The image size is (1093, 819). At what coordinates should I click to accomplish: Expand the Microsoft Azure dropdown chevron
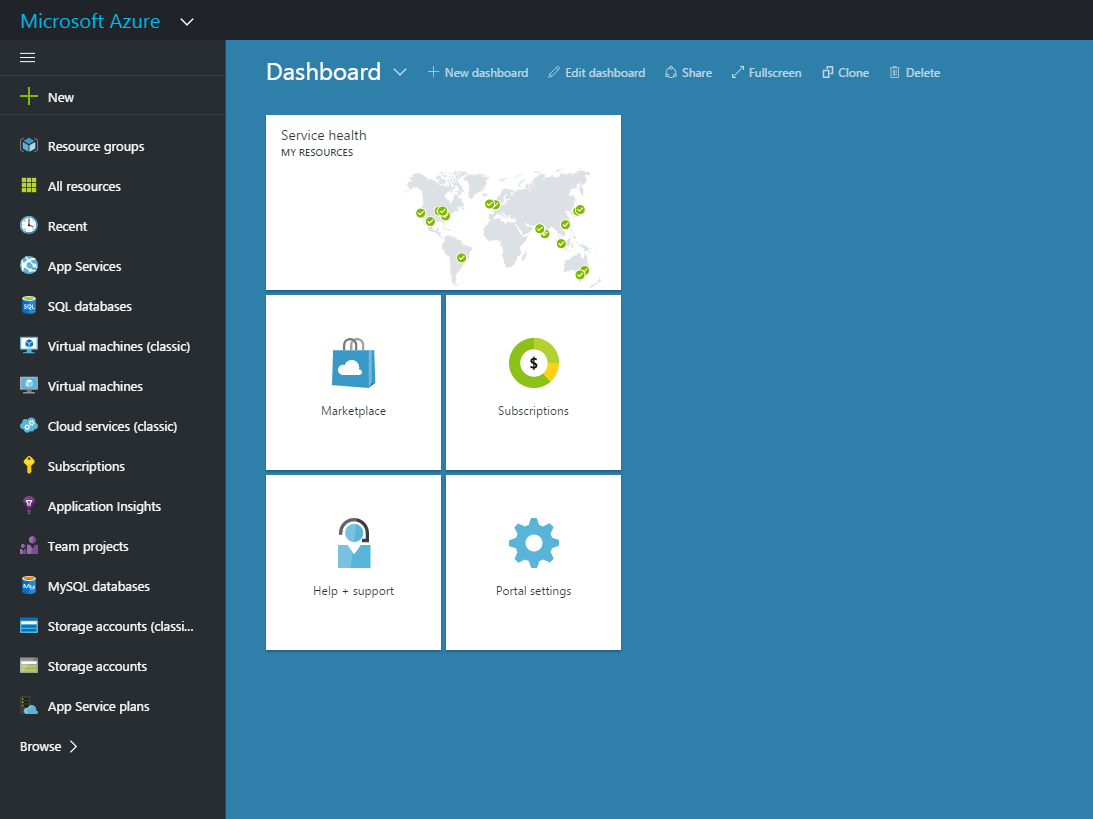tap(187, 22)
